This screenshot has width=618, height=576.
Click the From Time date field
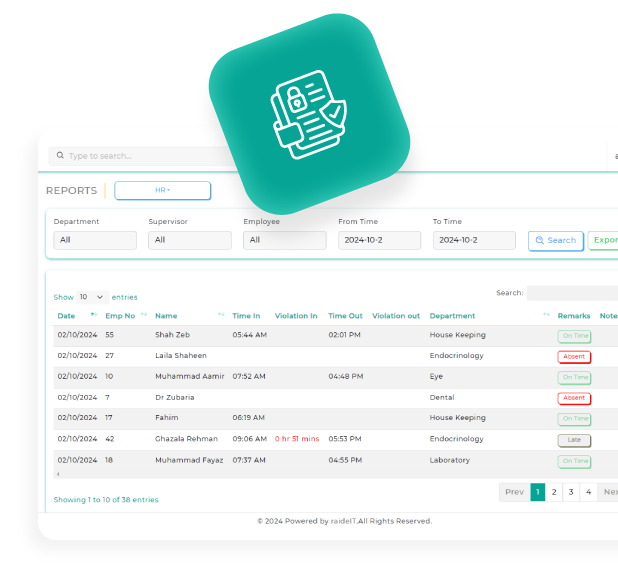pyautogui.click(x=379, y=240)
